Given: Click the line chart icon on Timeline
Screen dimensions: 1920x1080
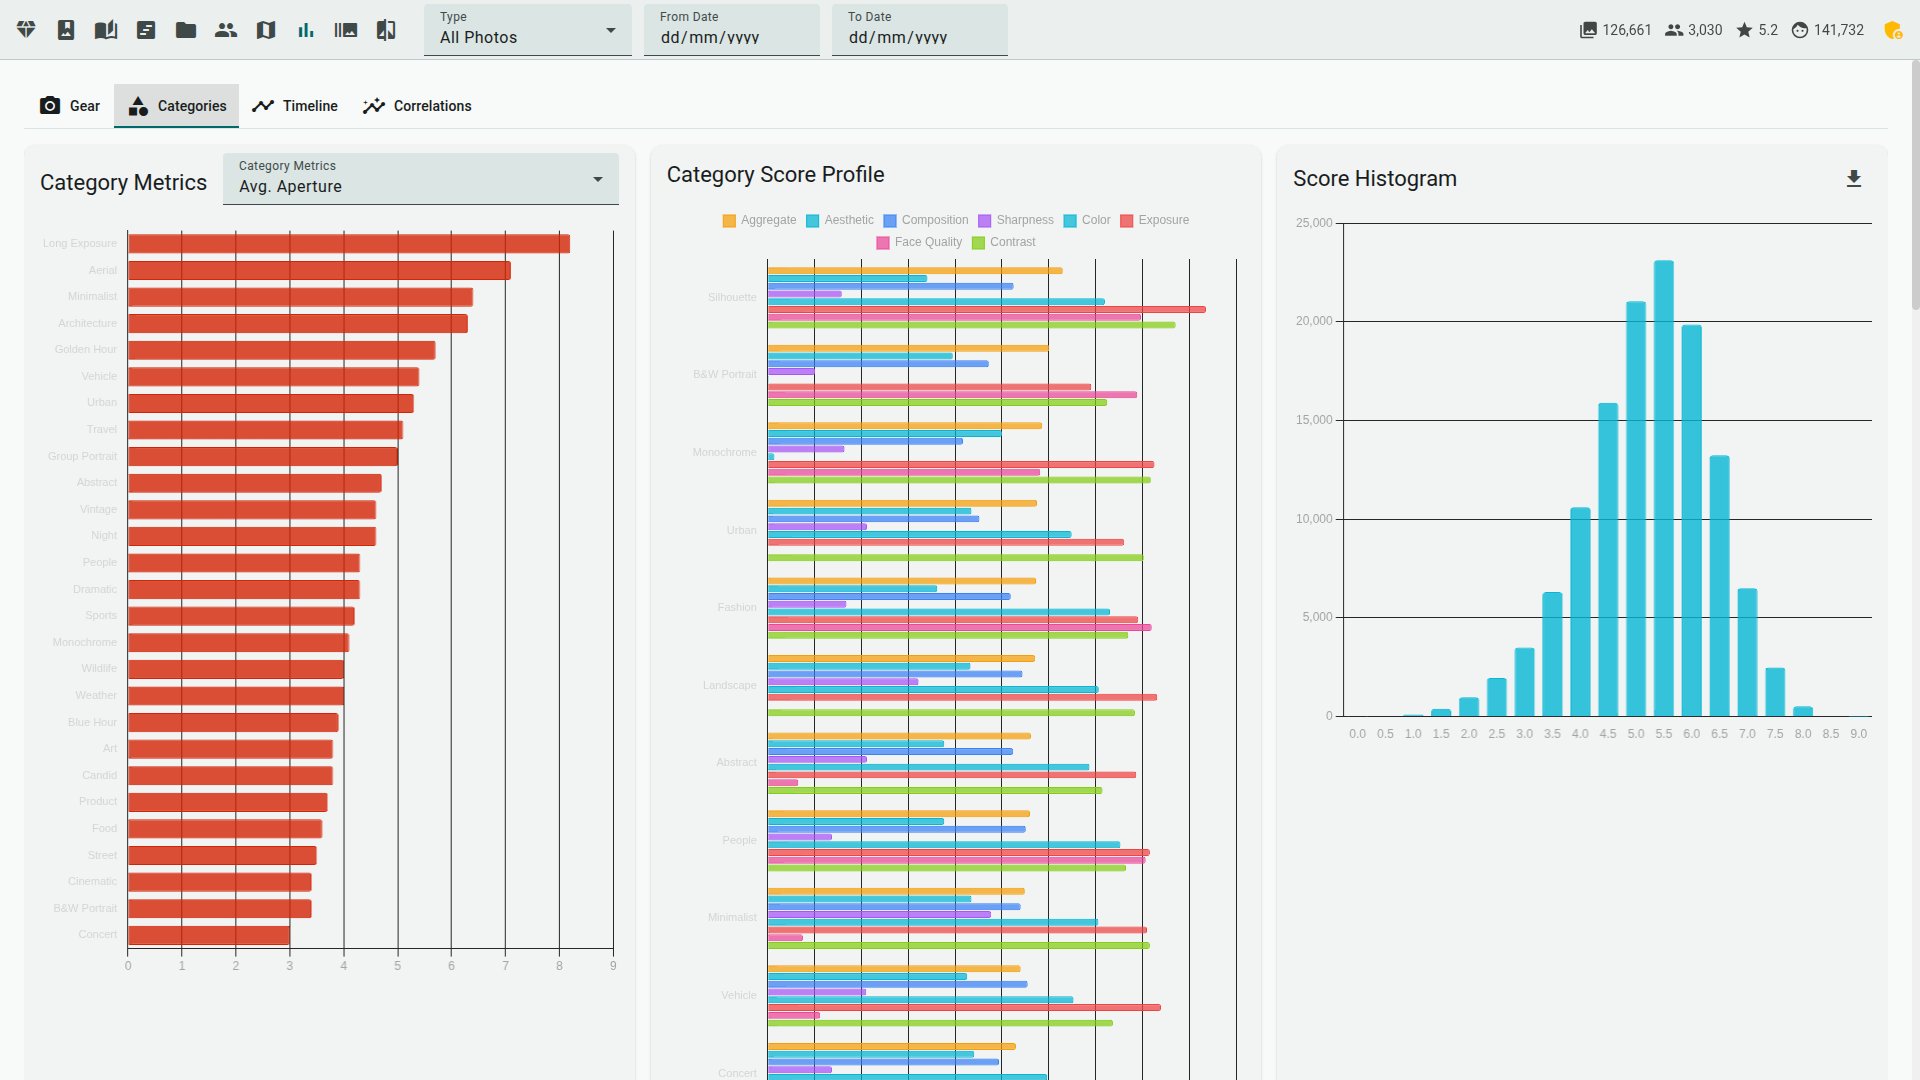Looking at the screenshot, I should (x=263, y=106).
